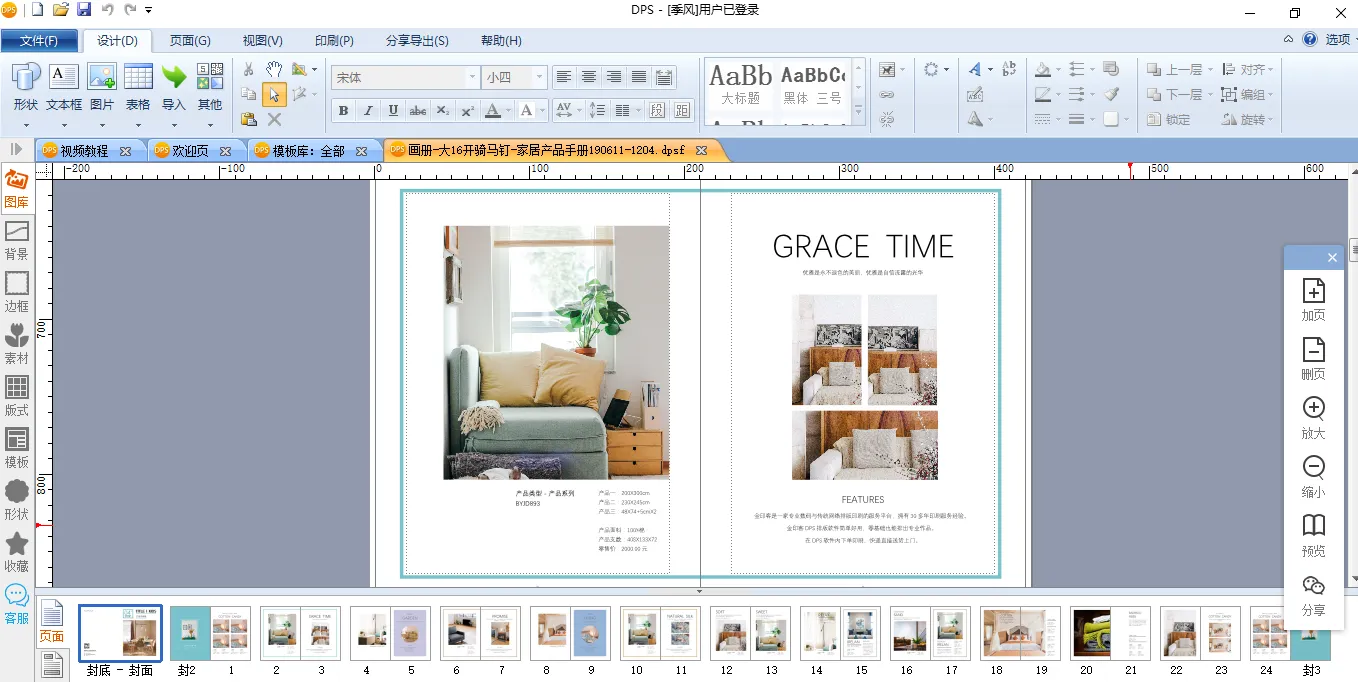
Task: Select the page 4-5 spread thumbnail
Action: pos(390,633)
